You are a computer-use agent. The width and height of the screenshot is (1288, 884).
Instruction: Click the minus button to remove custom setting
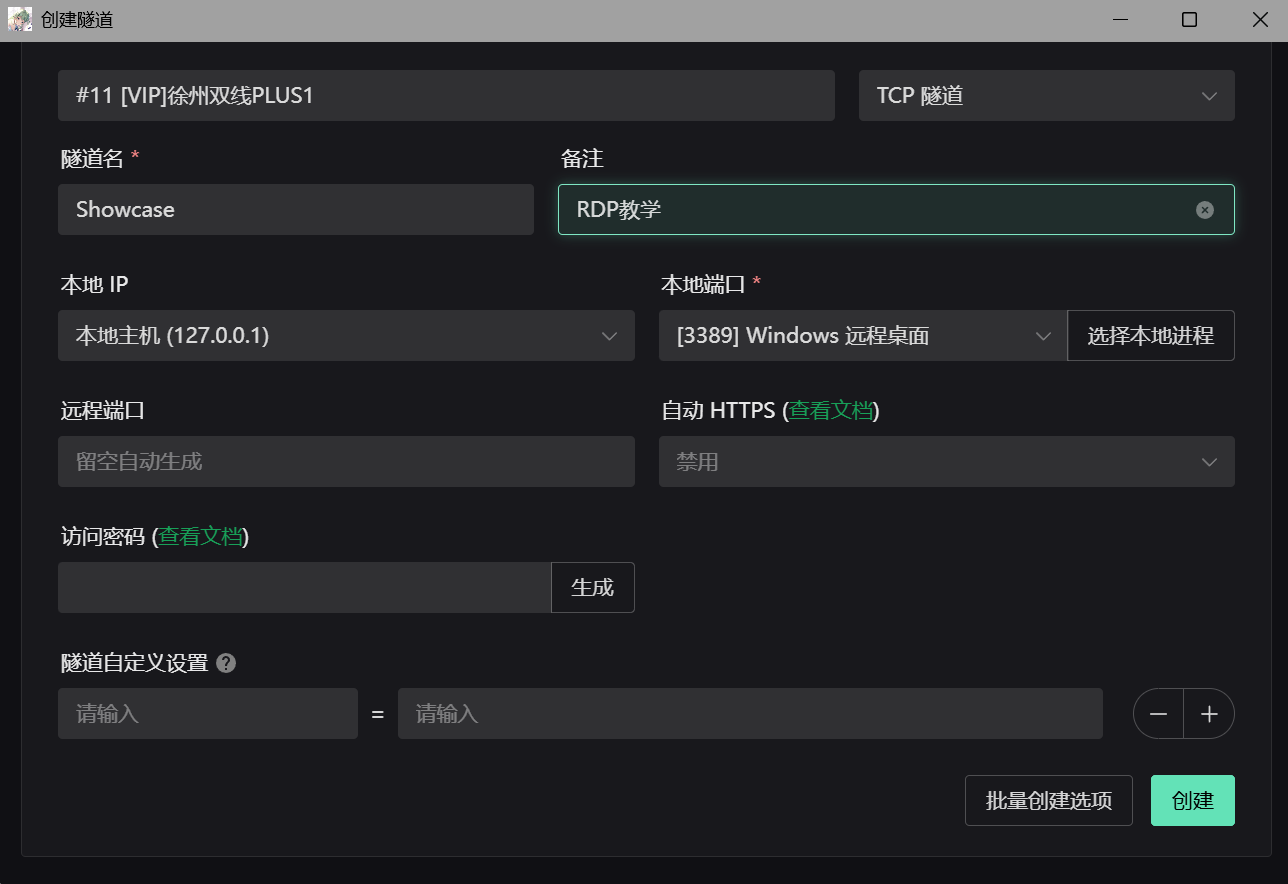(x=1159, y=714)
